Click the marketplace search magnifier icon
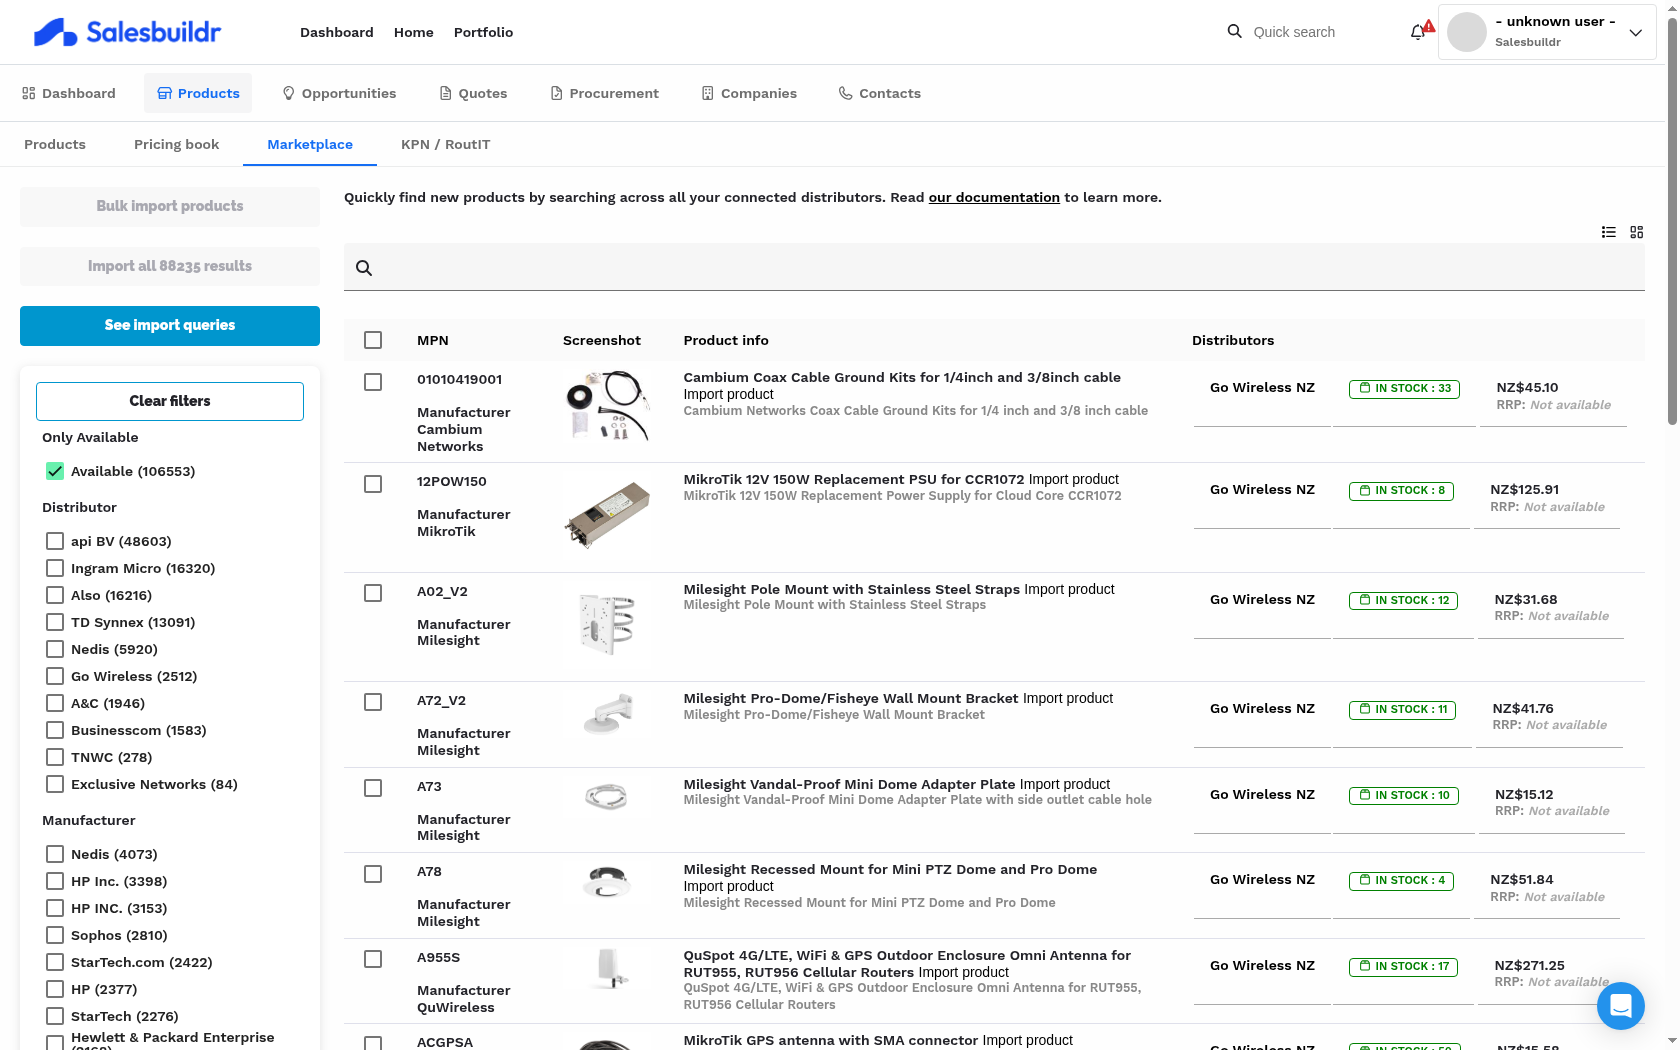 tap(364, 268)
